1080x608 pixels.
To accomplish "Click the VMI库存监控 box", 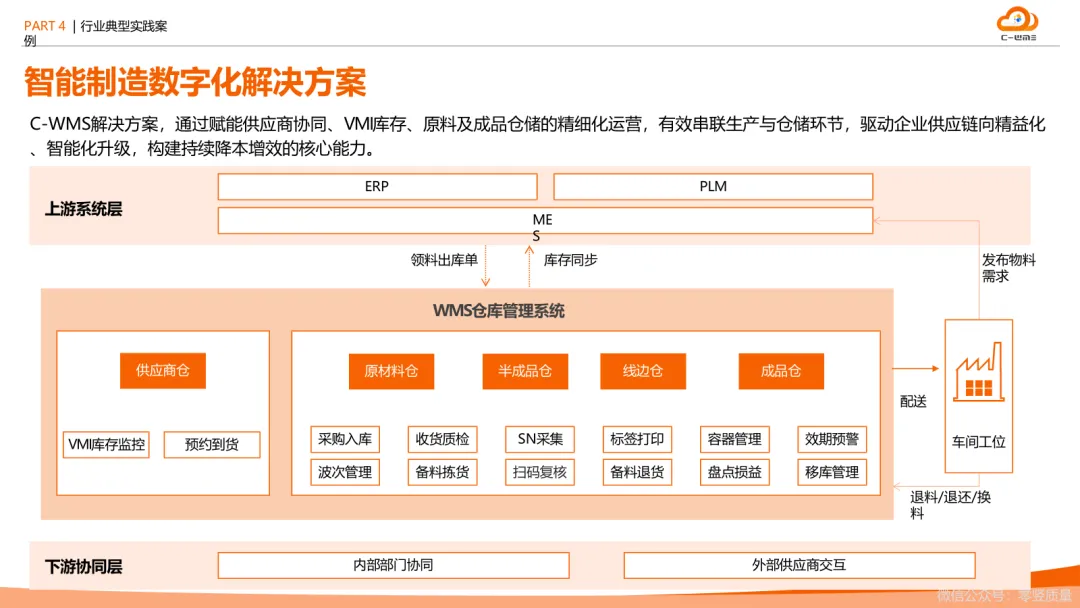I will click(106, 445).
